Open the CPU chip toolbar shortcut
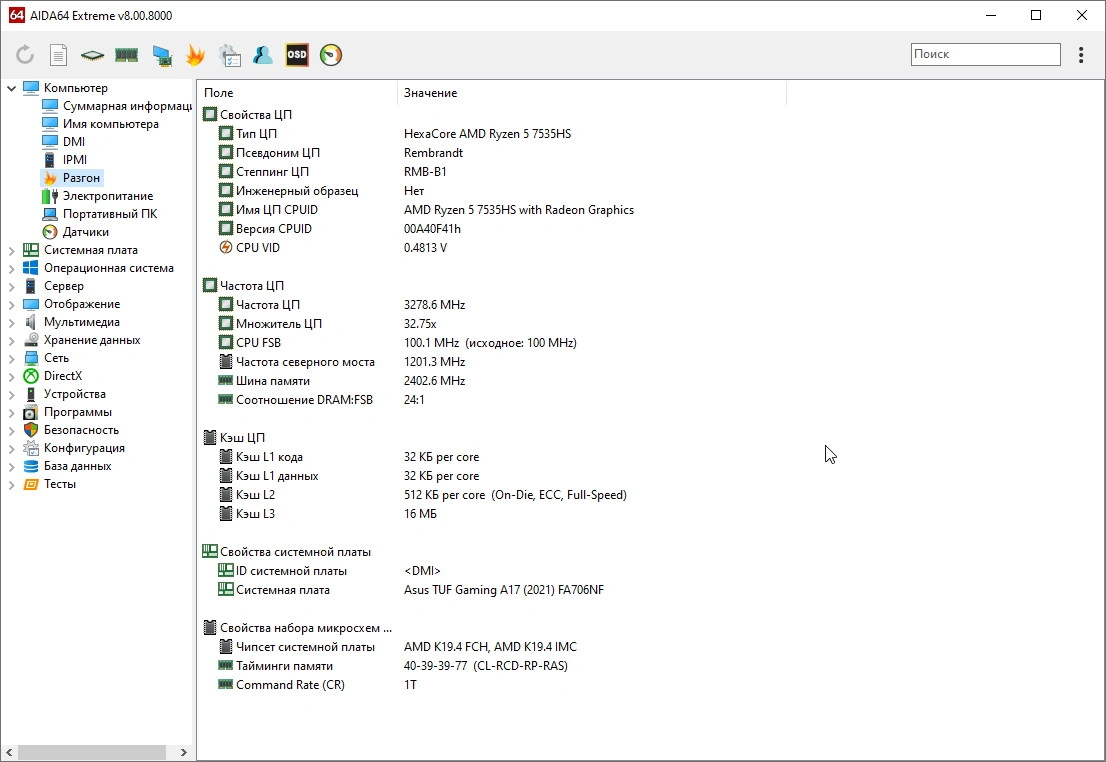 pyautogui.click(x=92, y=55)
